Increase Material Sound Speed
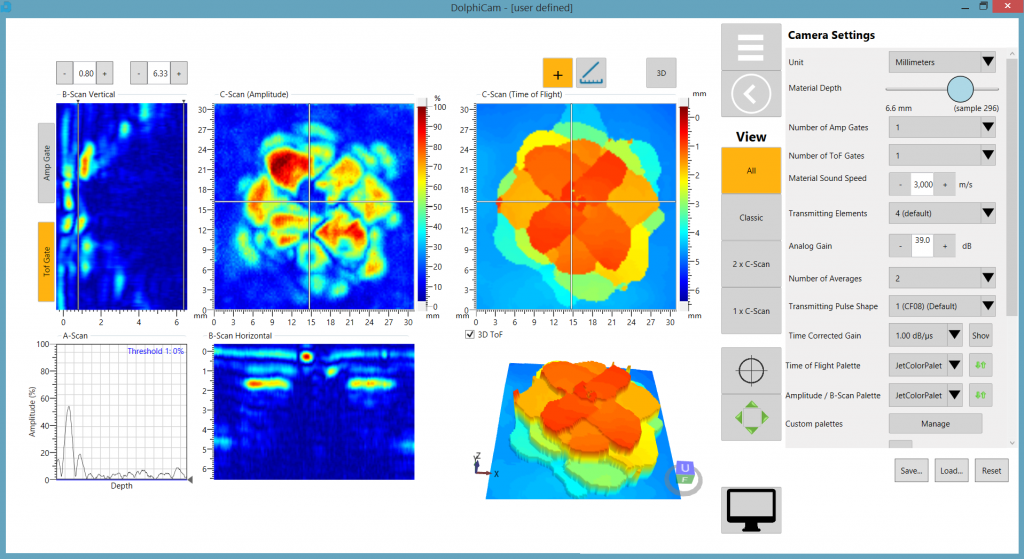 click(944, 185)
